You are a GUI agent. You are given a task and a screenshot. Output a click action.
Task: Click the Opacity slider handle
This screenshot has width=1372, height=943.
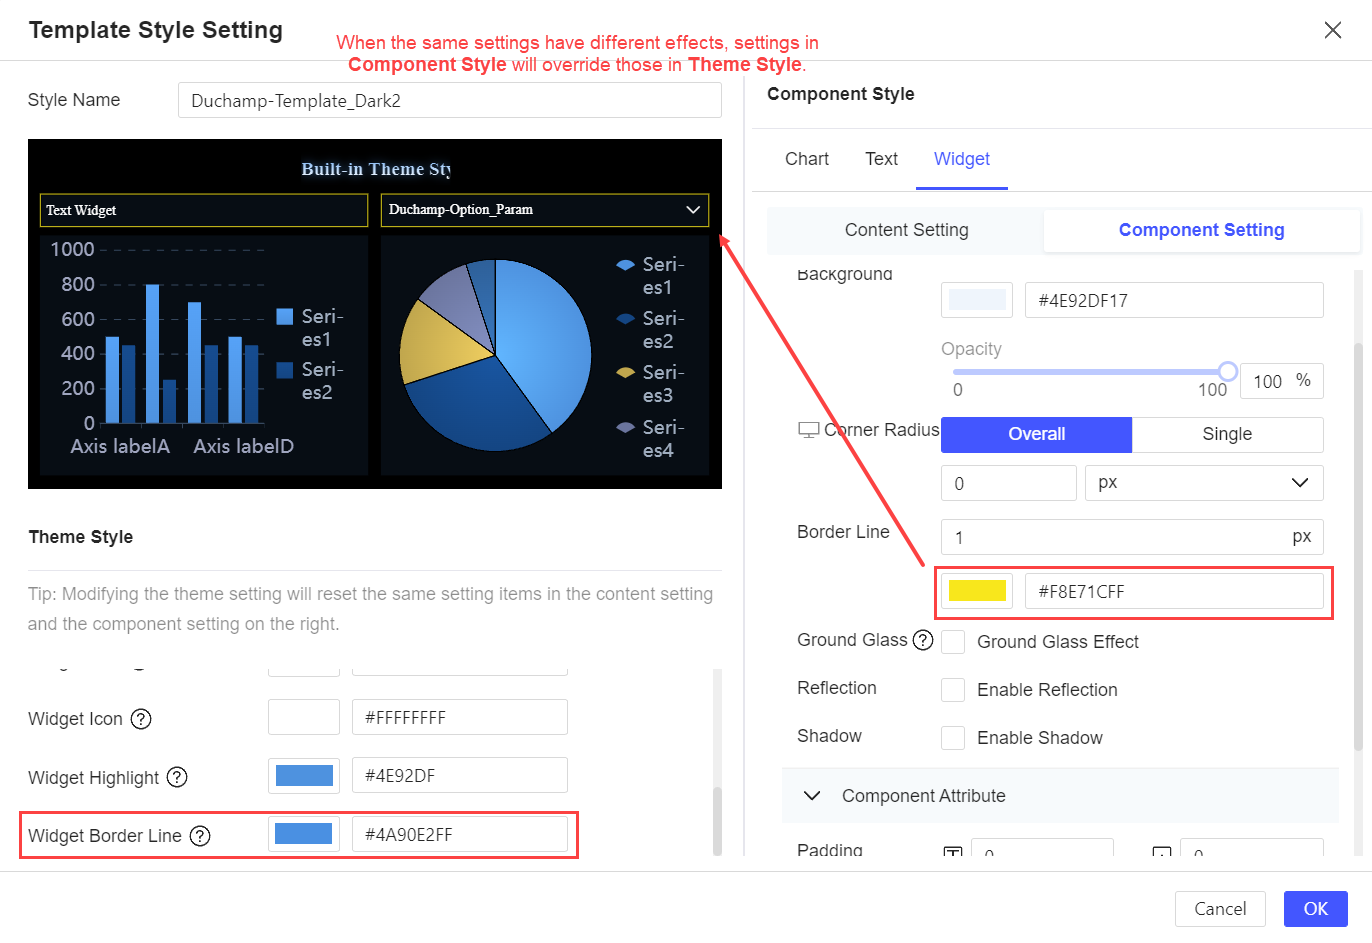coord(1228,372)
